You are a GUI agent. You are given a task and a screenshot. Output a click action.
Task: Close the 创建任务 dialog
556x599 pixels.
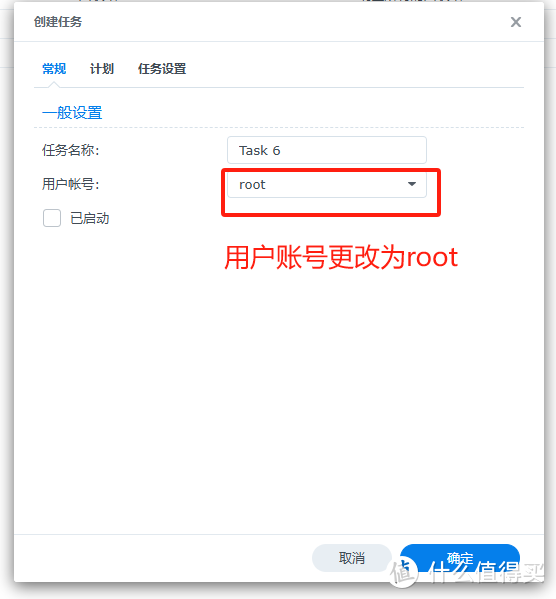click(x=515, y=22)
